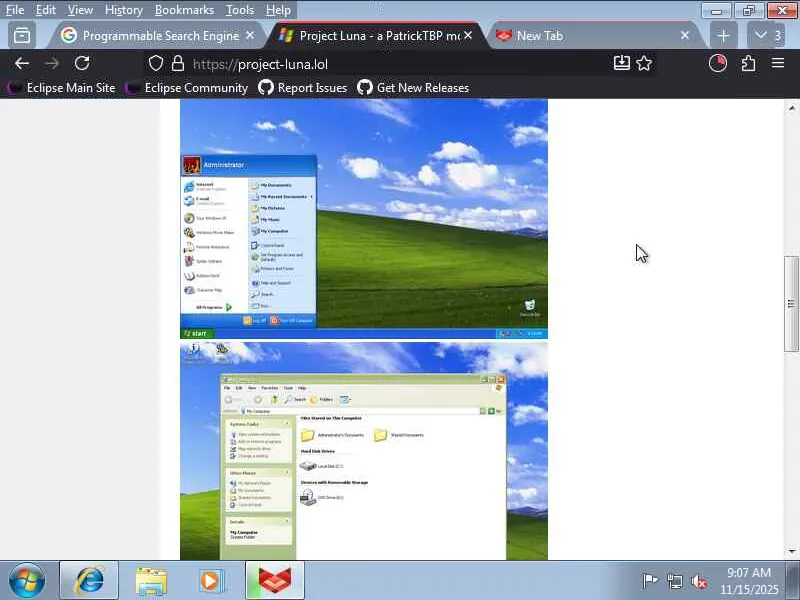Click the site security padlock icon
This screenshot has height=600, width=800.
click(x=178, y=64)
